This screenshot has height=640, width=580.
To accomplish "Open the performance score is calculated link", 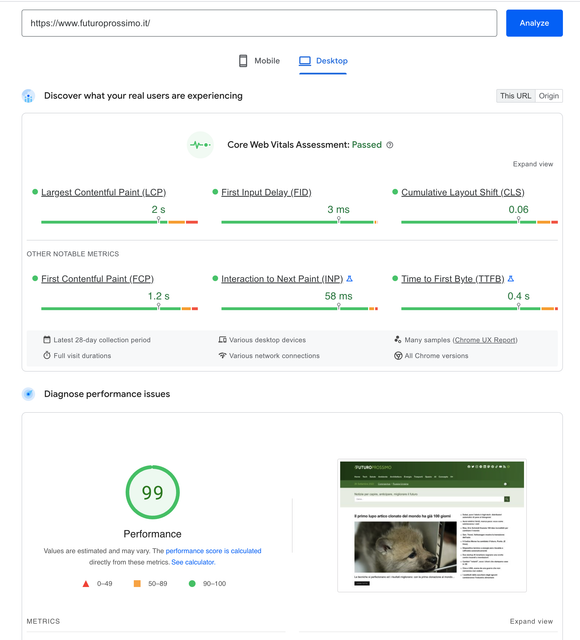I will click(213, 551).
